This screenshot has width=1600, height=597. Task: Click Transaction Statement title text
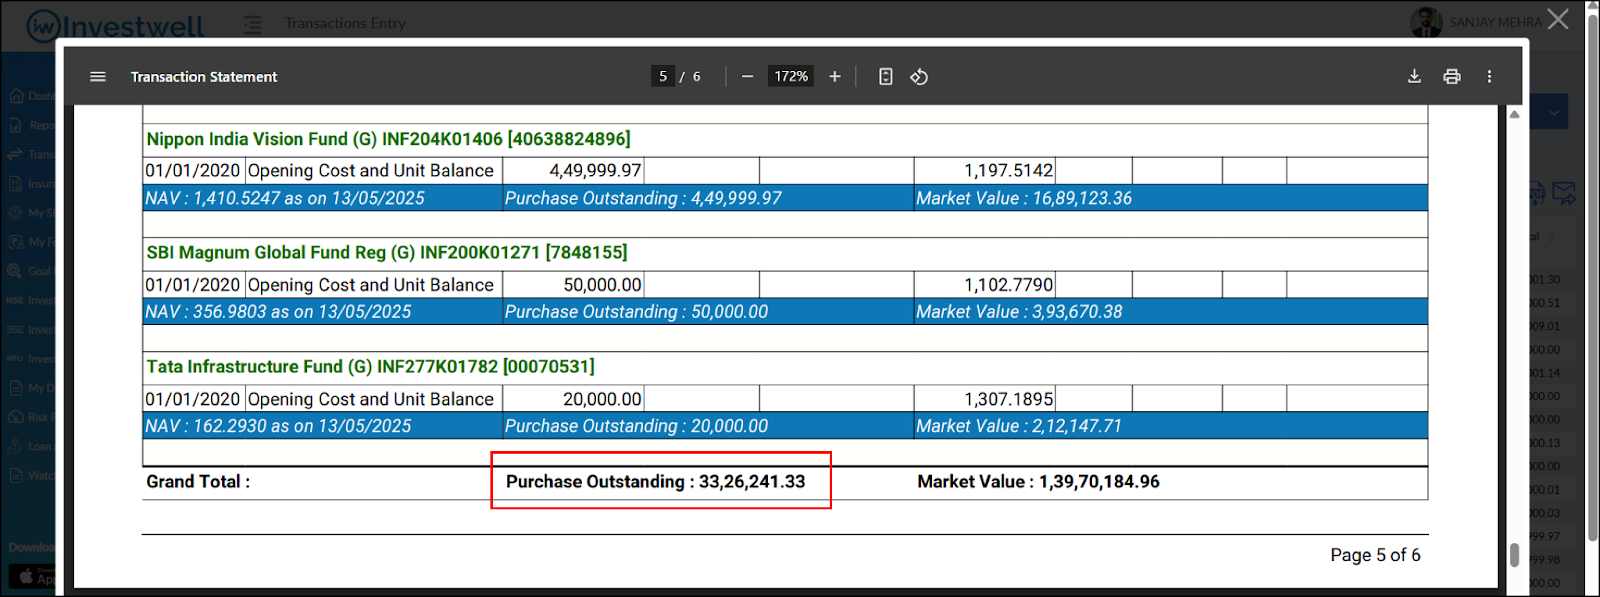[x=204, y=77]
